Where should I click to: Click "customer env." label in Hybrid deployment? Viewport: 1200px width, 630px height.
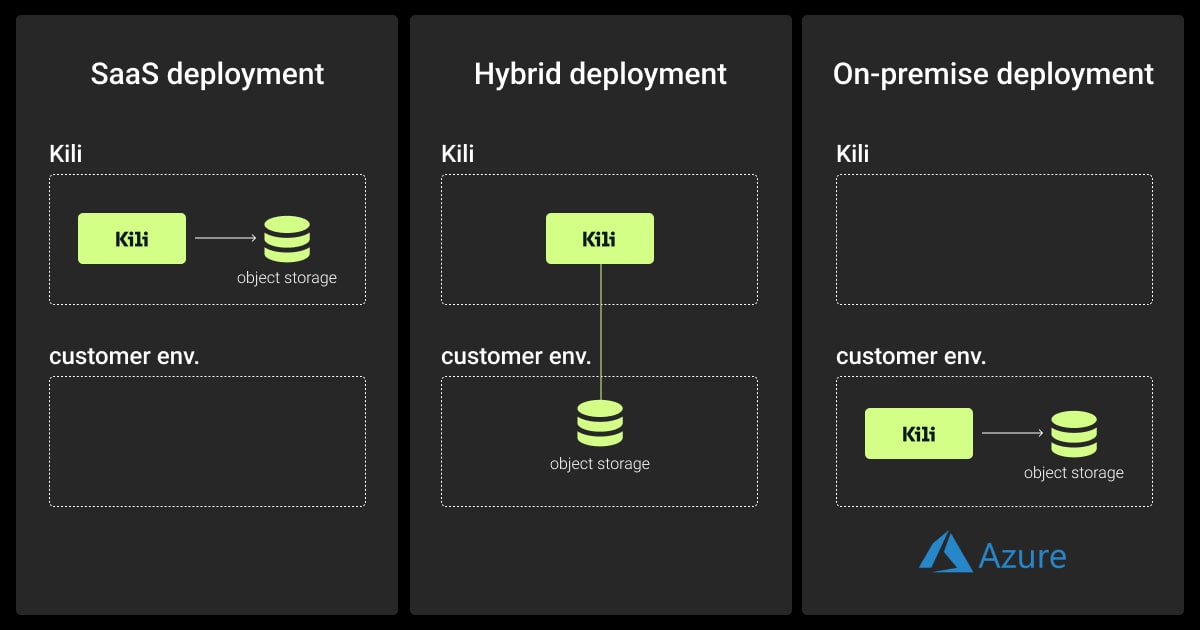[516, 356]
